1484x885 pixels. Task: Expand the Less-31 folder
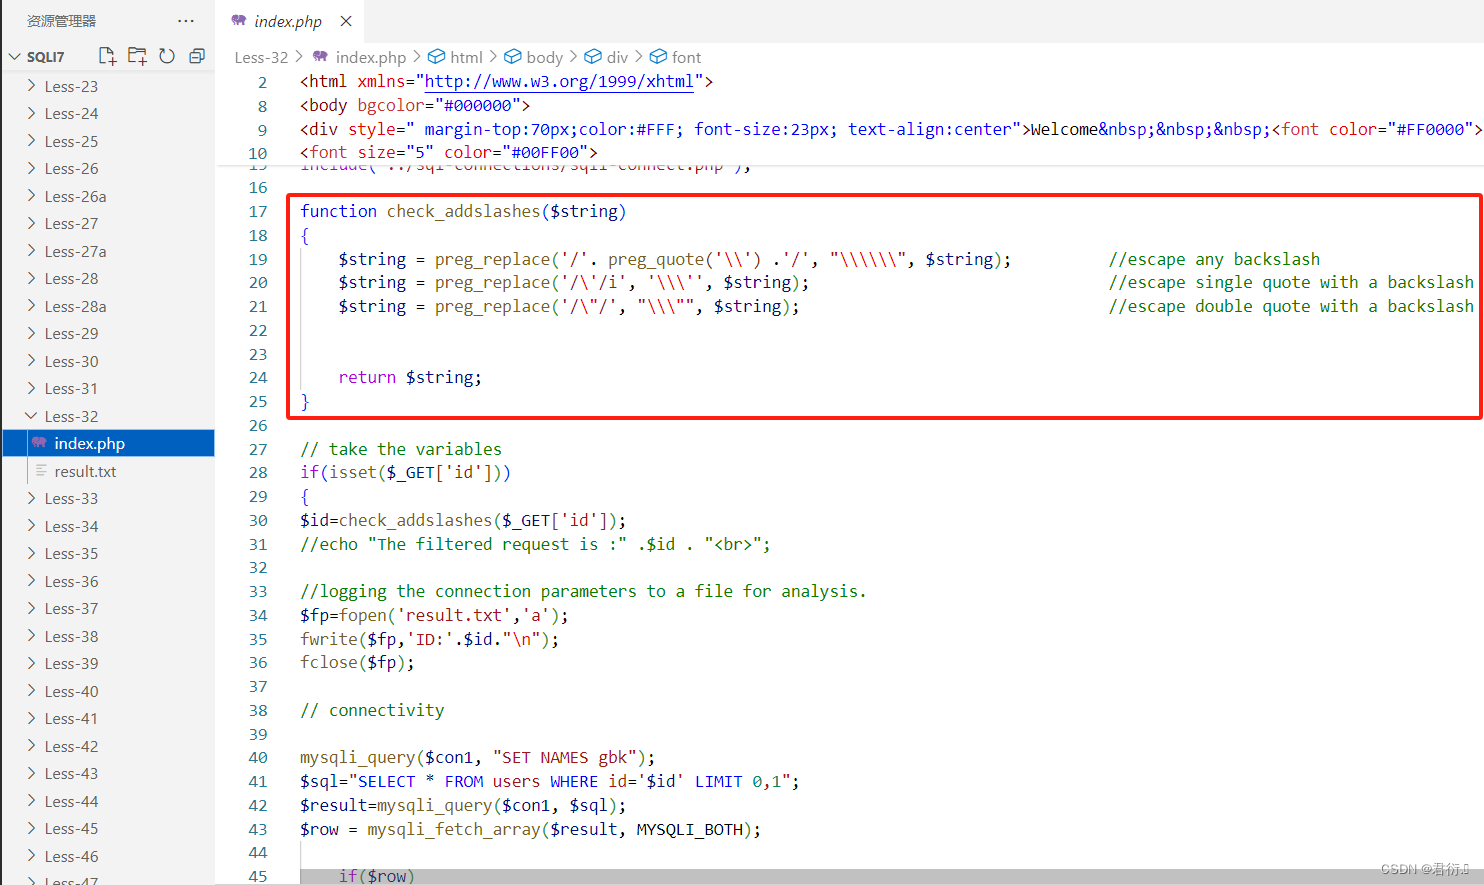click(x=107, y=388)
